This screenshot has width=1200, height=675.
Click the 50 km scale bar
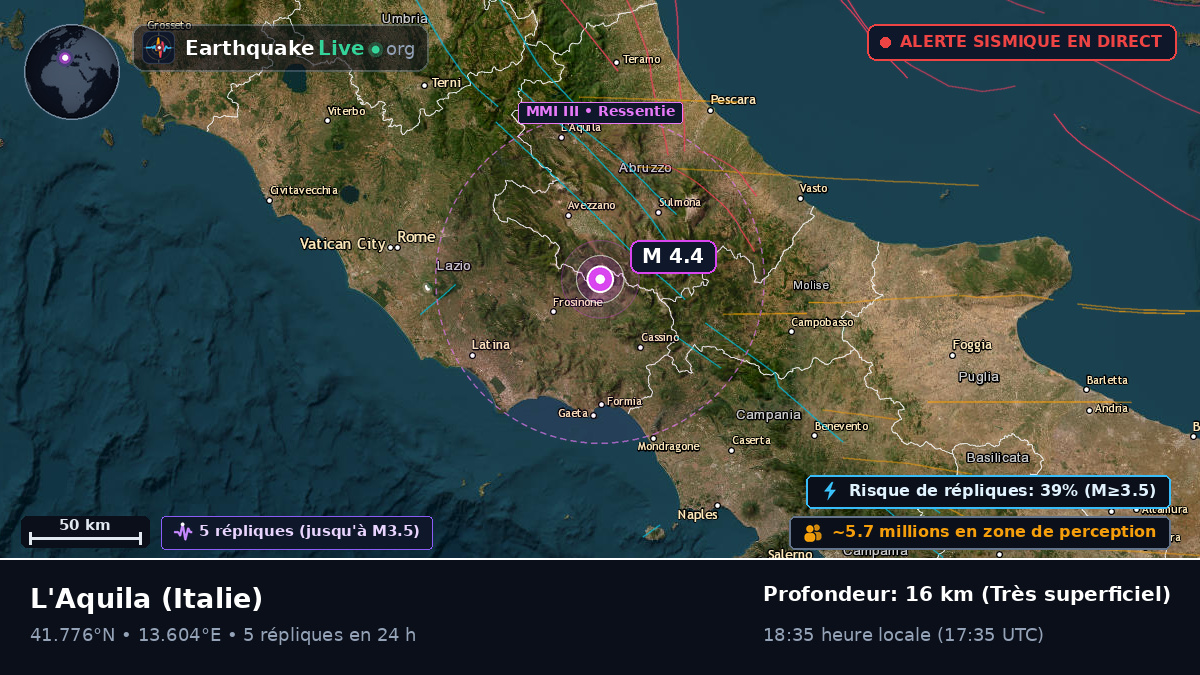(x=85, y=531)
